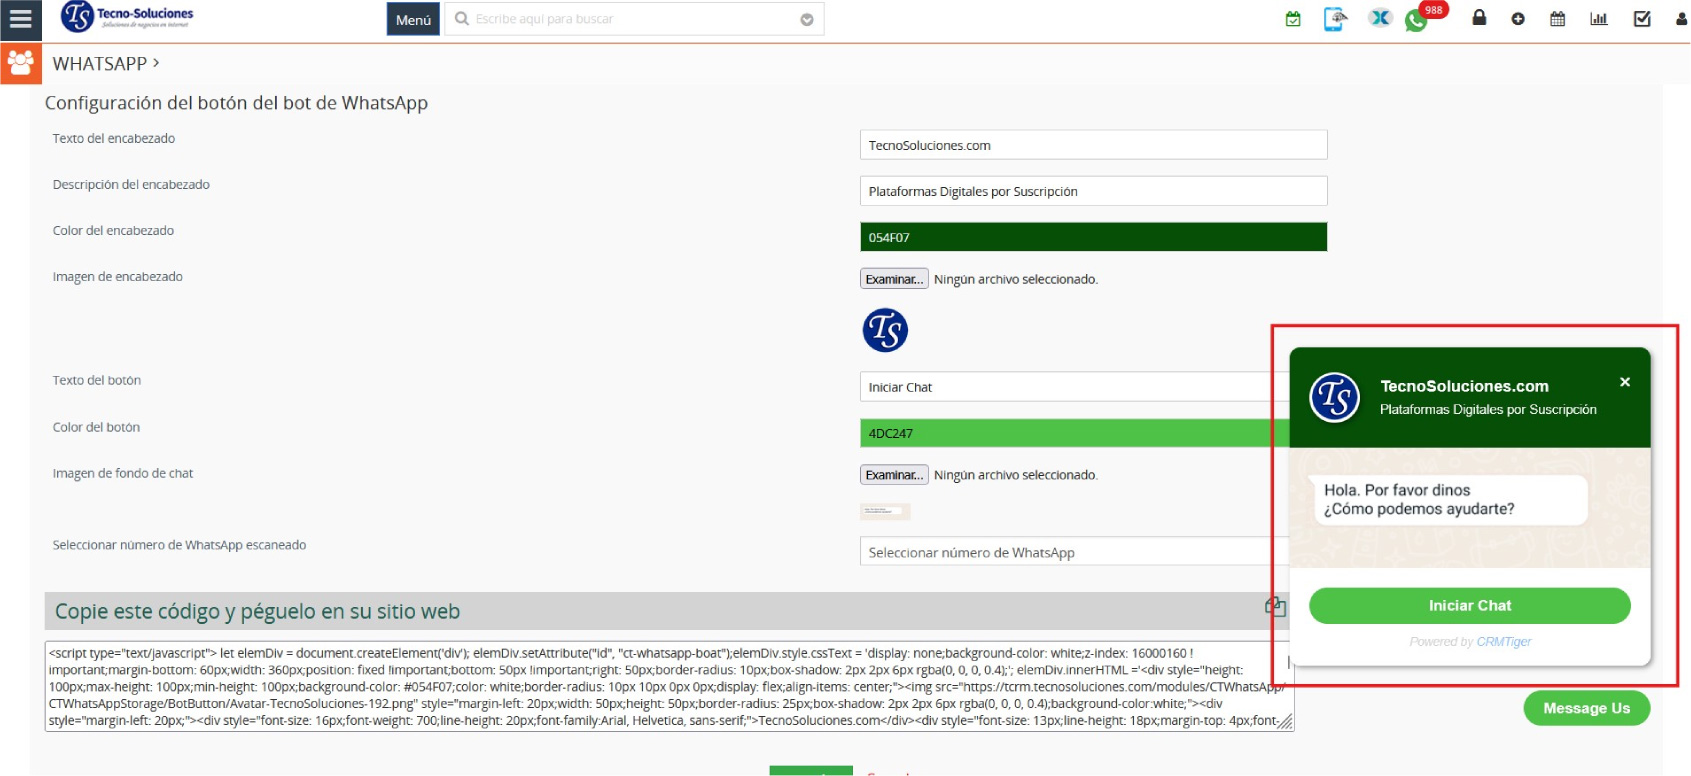Click the Menú button

(x=413, y=20)
